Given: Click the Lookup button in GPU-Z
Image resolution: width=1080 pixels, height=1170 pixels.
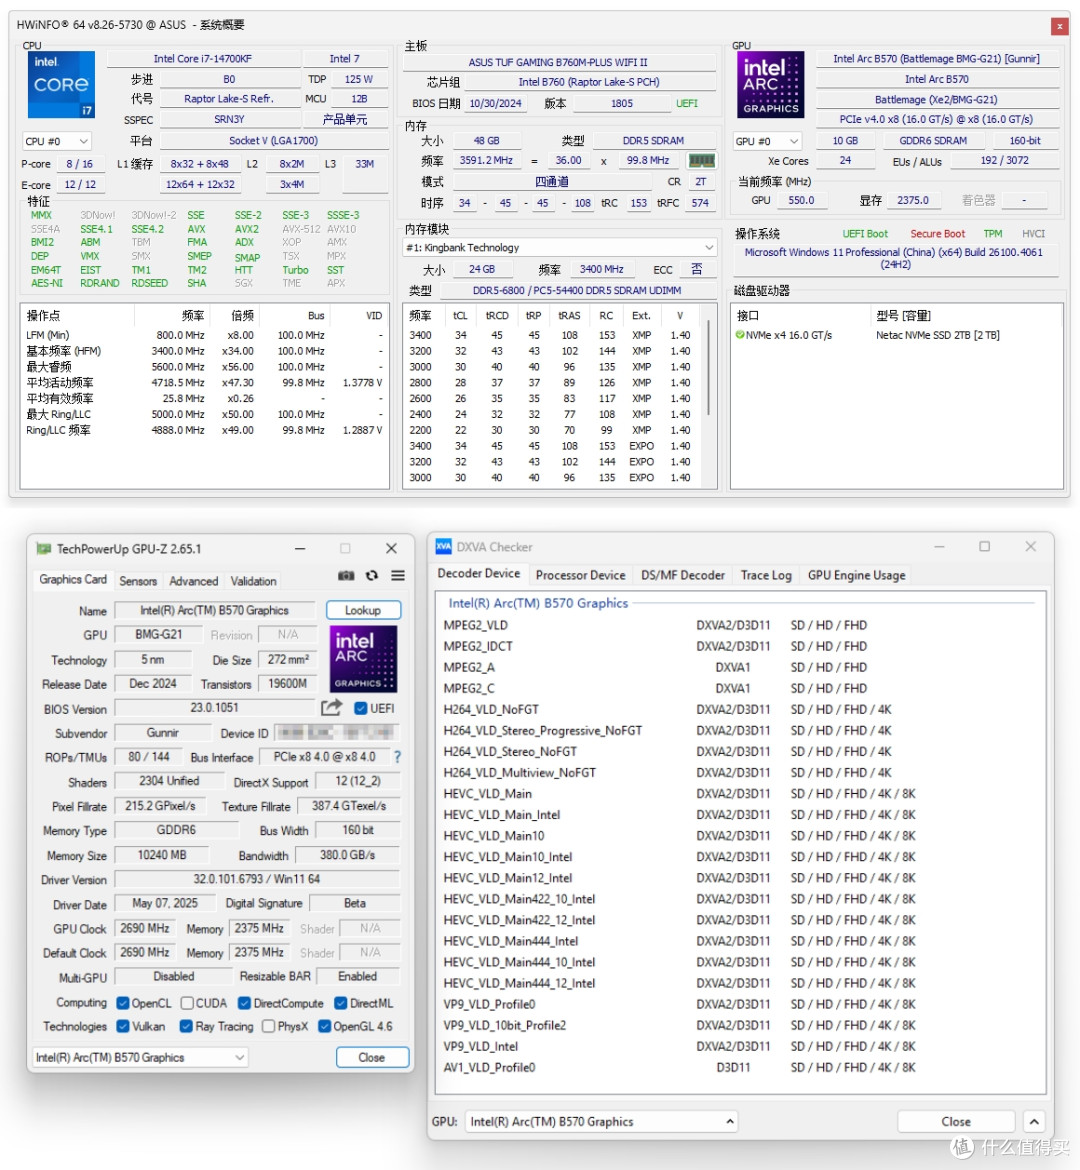Looking at the screenshot, I should point(363,610).
